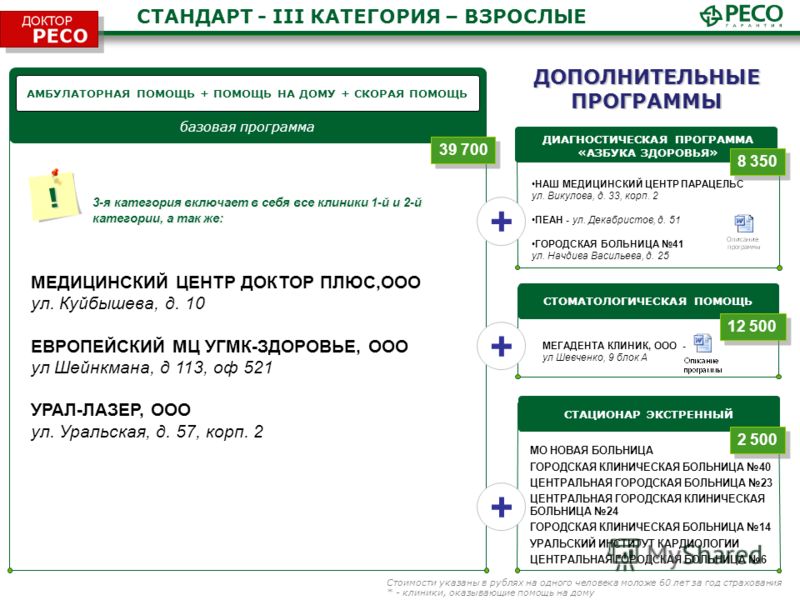
Task: Open the Стоматологическая помощь header
Action: (647, 301)
